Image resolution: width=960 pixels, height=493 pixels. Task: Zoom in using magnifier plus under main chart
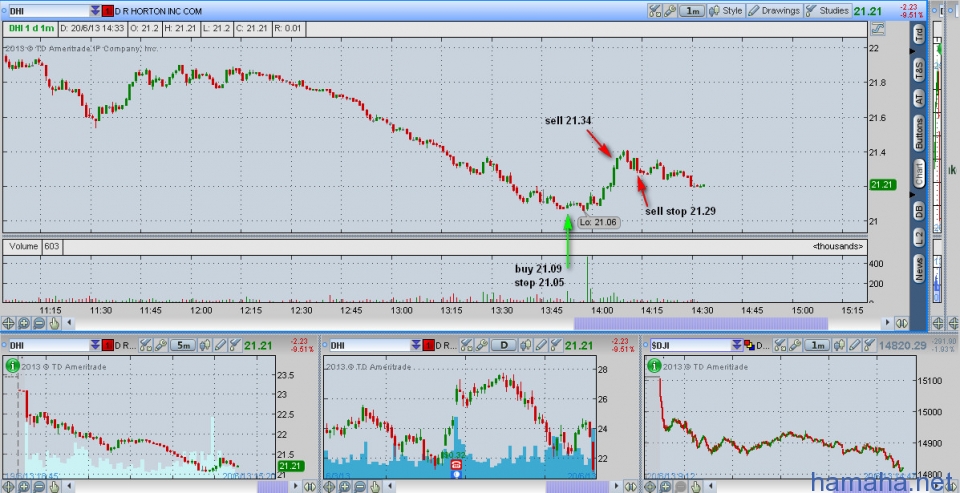point(24,323)
